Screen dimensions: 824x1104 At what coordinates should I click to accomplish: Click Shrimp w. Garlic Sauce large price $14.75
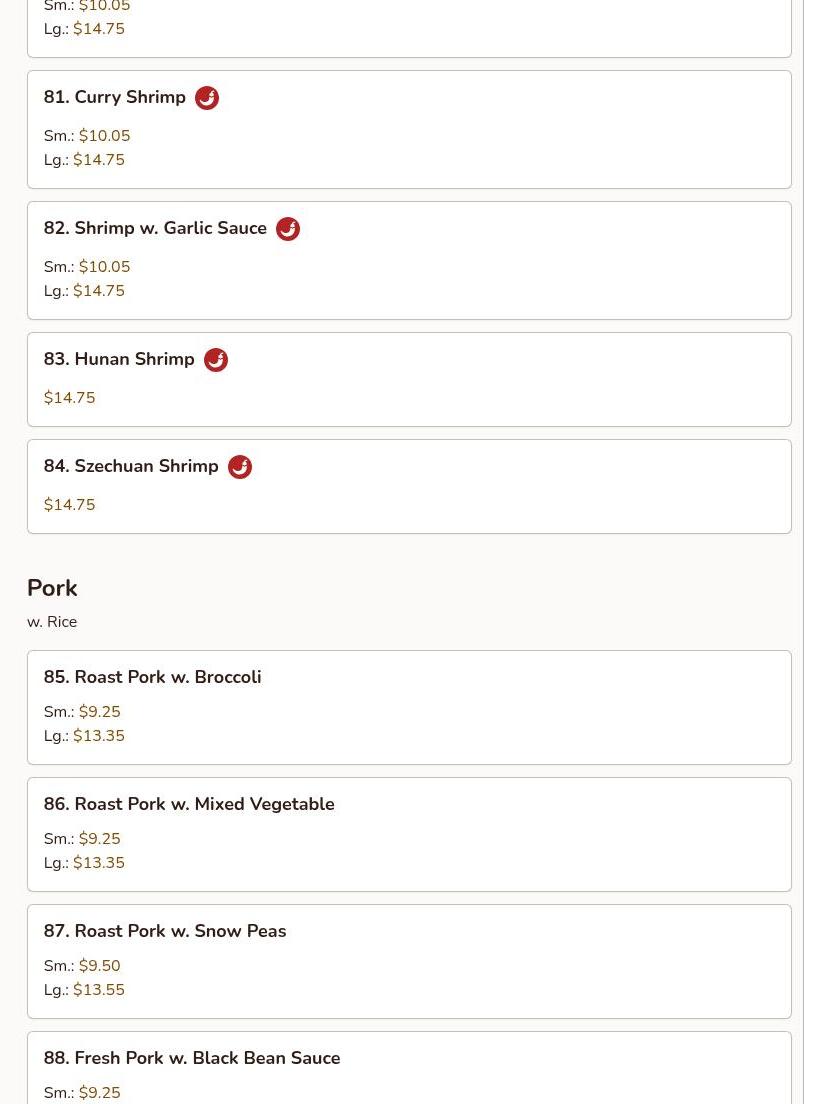[x=99, y=291]
